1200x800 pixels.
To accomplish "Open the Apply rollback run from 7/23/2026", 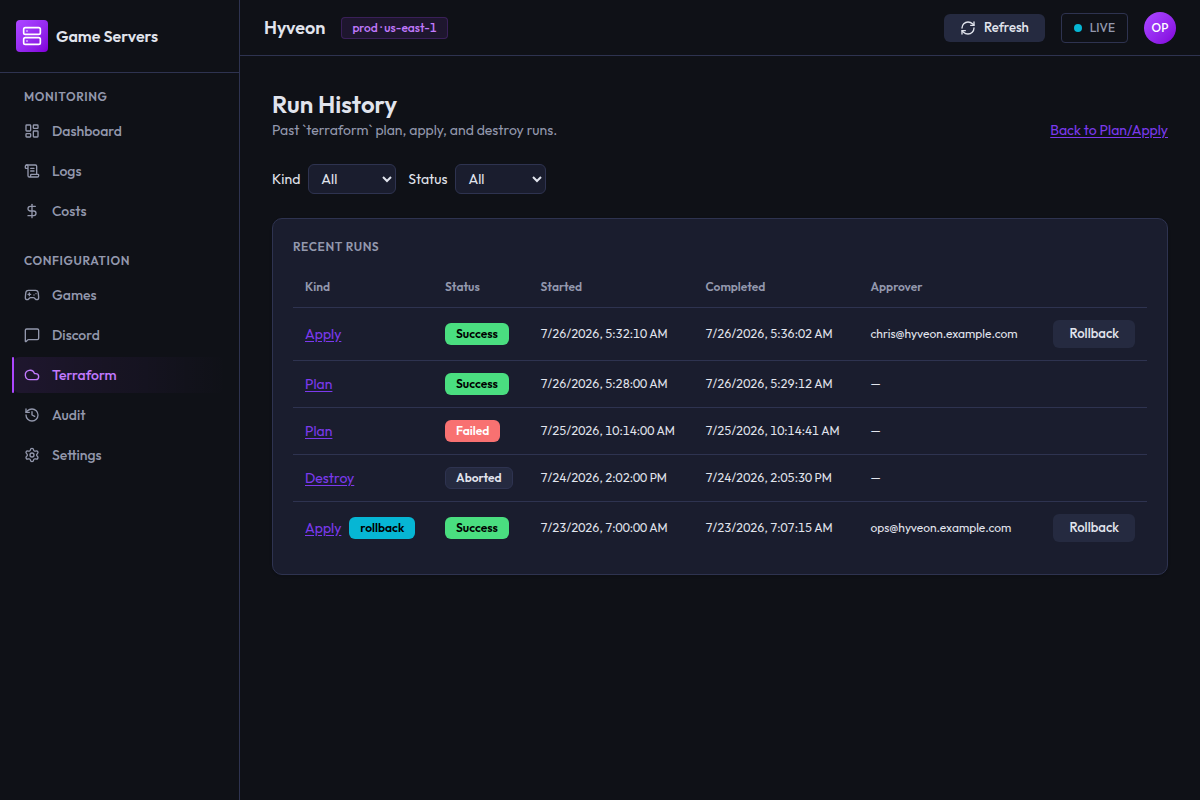I will point(323,528).
